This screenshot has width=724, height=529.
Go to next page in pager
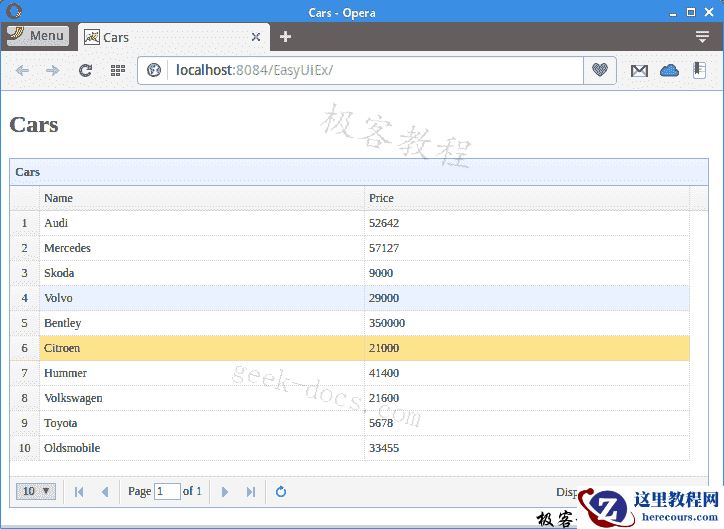click(x=224, y=492)
